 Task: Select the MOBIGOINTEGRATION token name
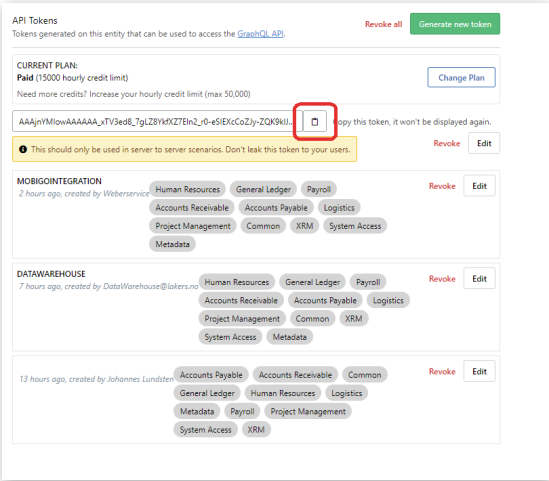(x=59, y=181)
